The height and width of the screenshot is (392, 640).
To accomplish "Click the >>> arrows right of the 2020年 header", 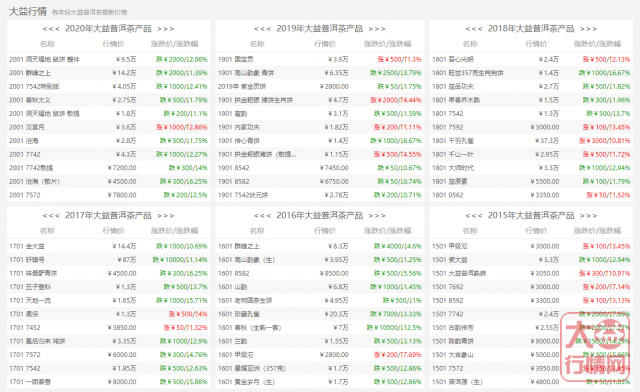I will click(x=166, y=29).
